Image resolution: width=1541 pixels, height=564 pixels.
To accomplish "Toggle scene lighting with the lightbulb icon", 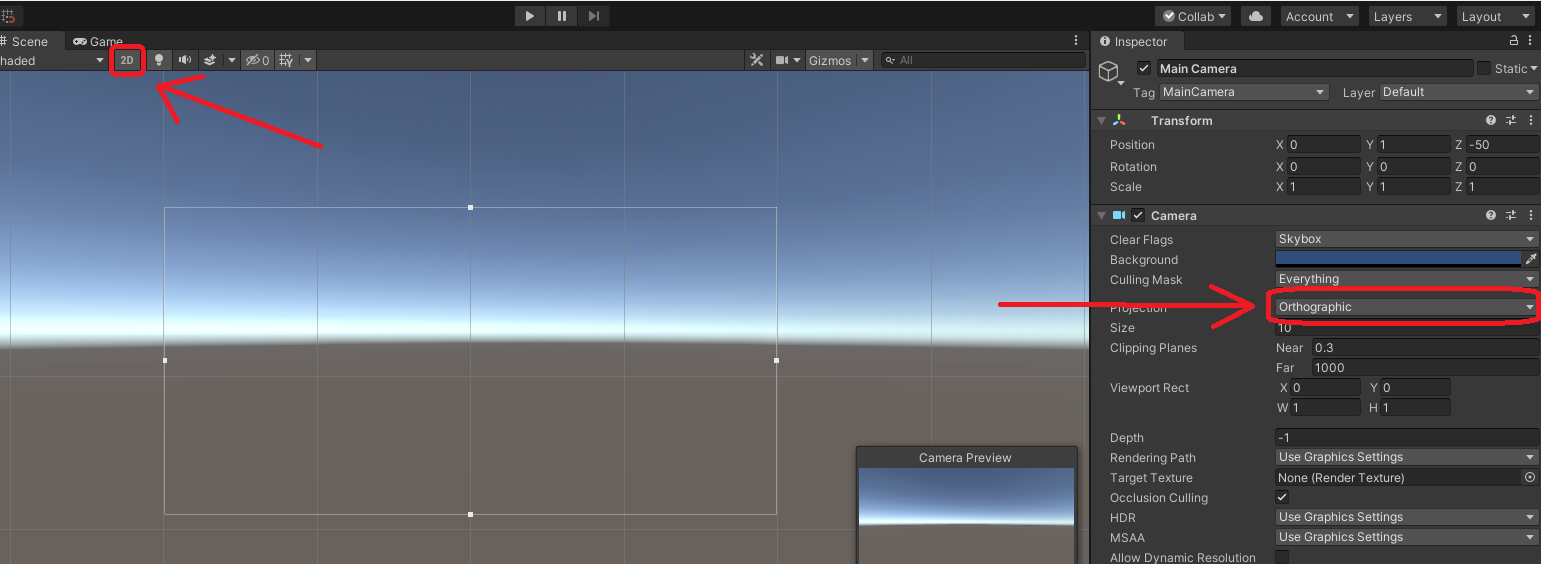I will [x=158, y=60].
